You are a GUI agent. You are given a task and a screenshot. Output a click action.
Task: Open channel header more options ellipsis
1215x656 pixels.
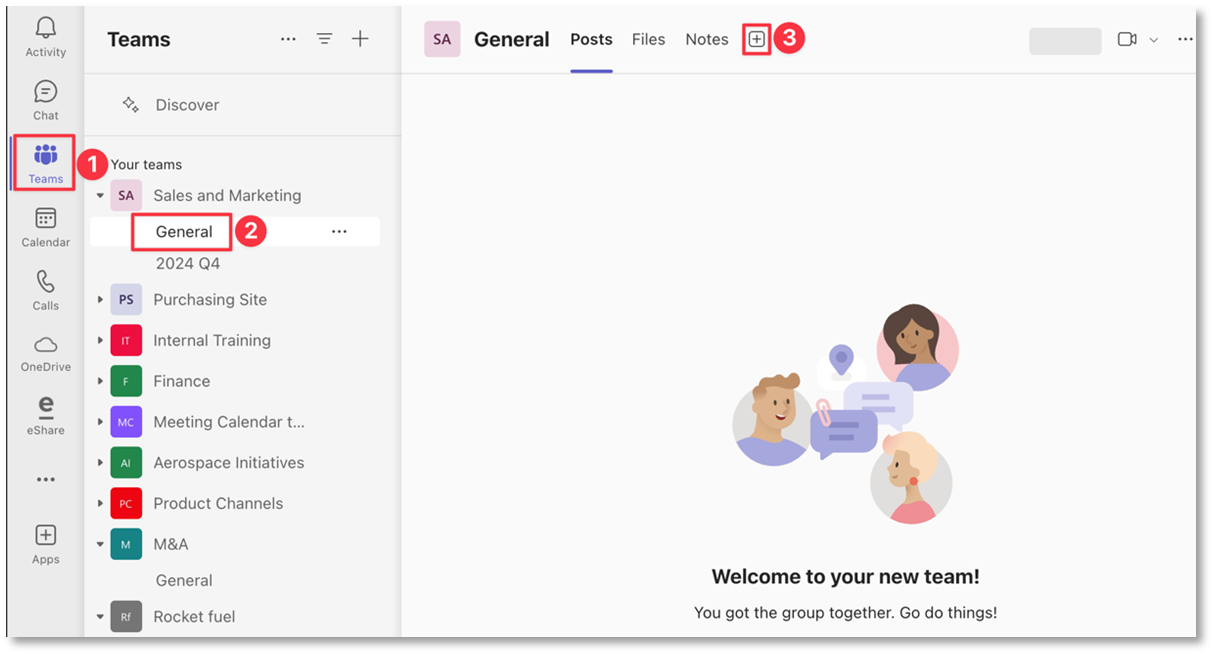click(1186, 39)
